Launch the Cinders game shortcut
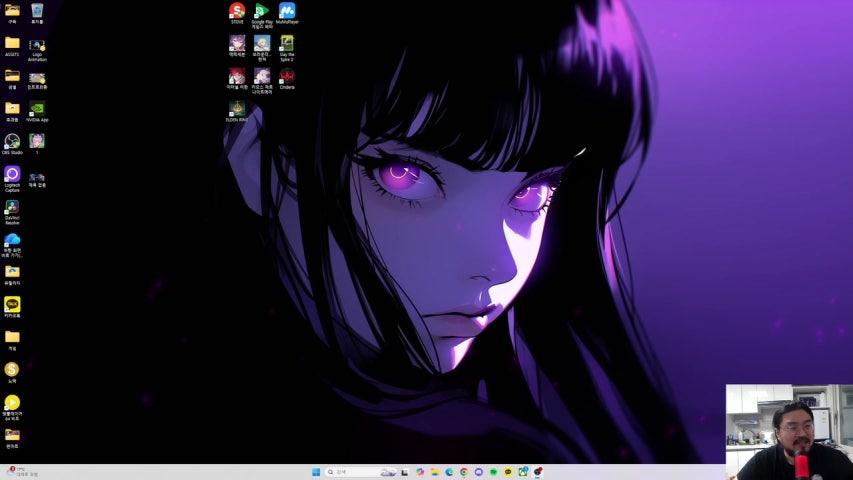 287,78
